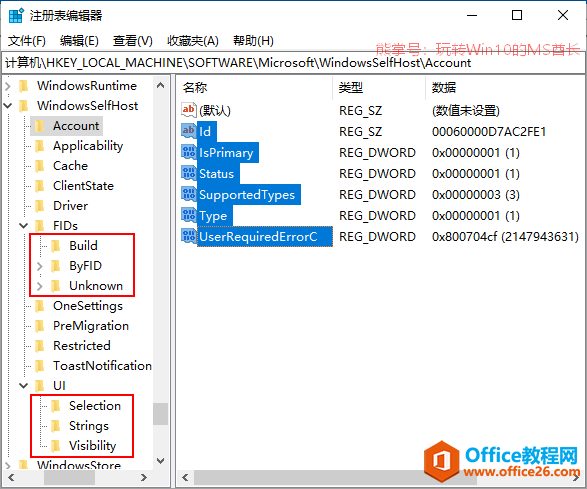Image resolution: width=587 pixels, height=489 pixels.
Task: Click the folder icon beside Selection
Action: (x=56, y=406)
